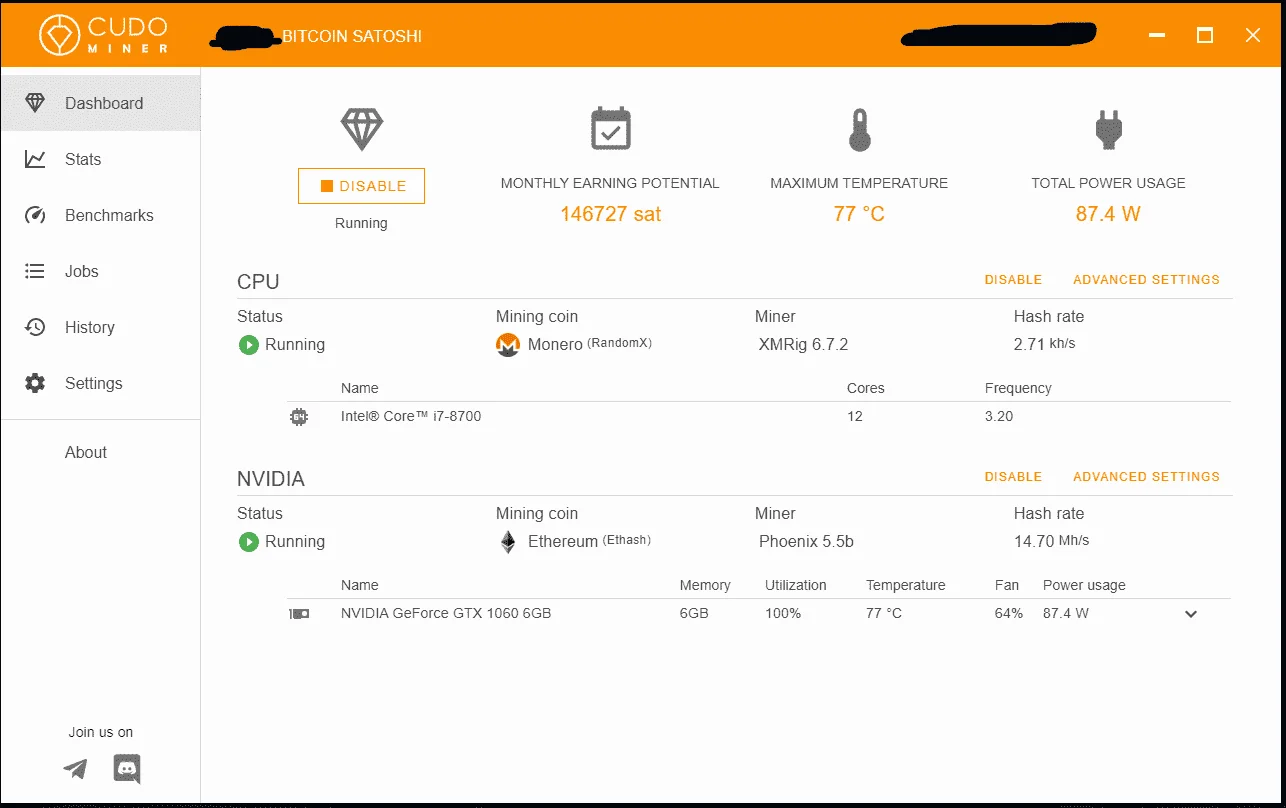Click the 77 °C maximum temperature value

tap(859, 214)
